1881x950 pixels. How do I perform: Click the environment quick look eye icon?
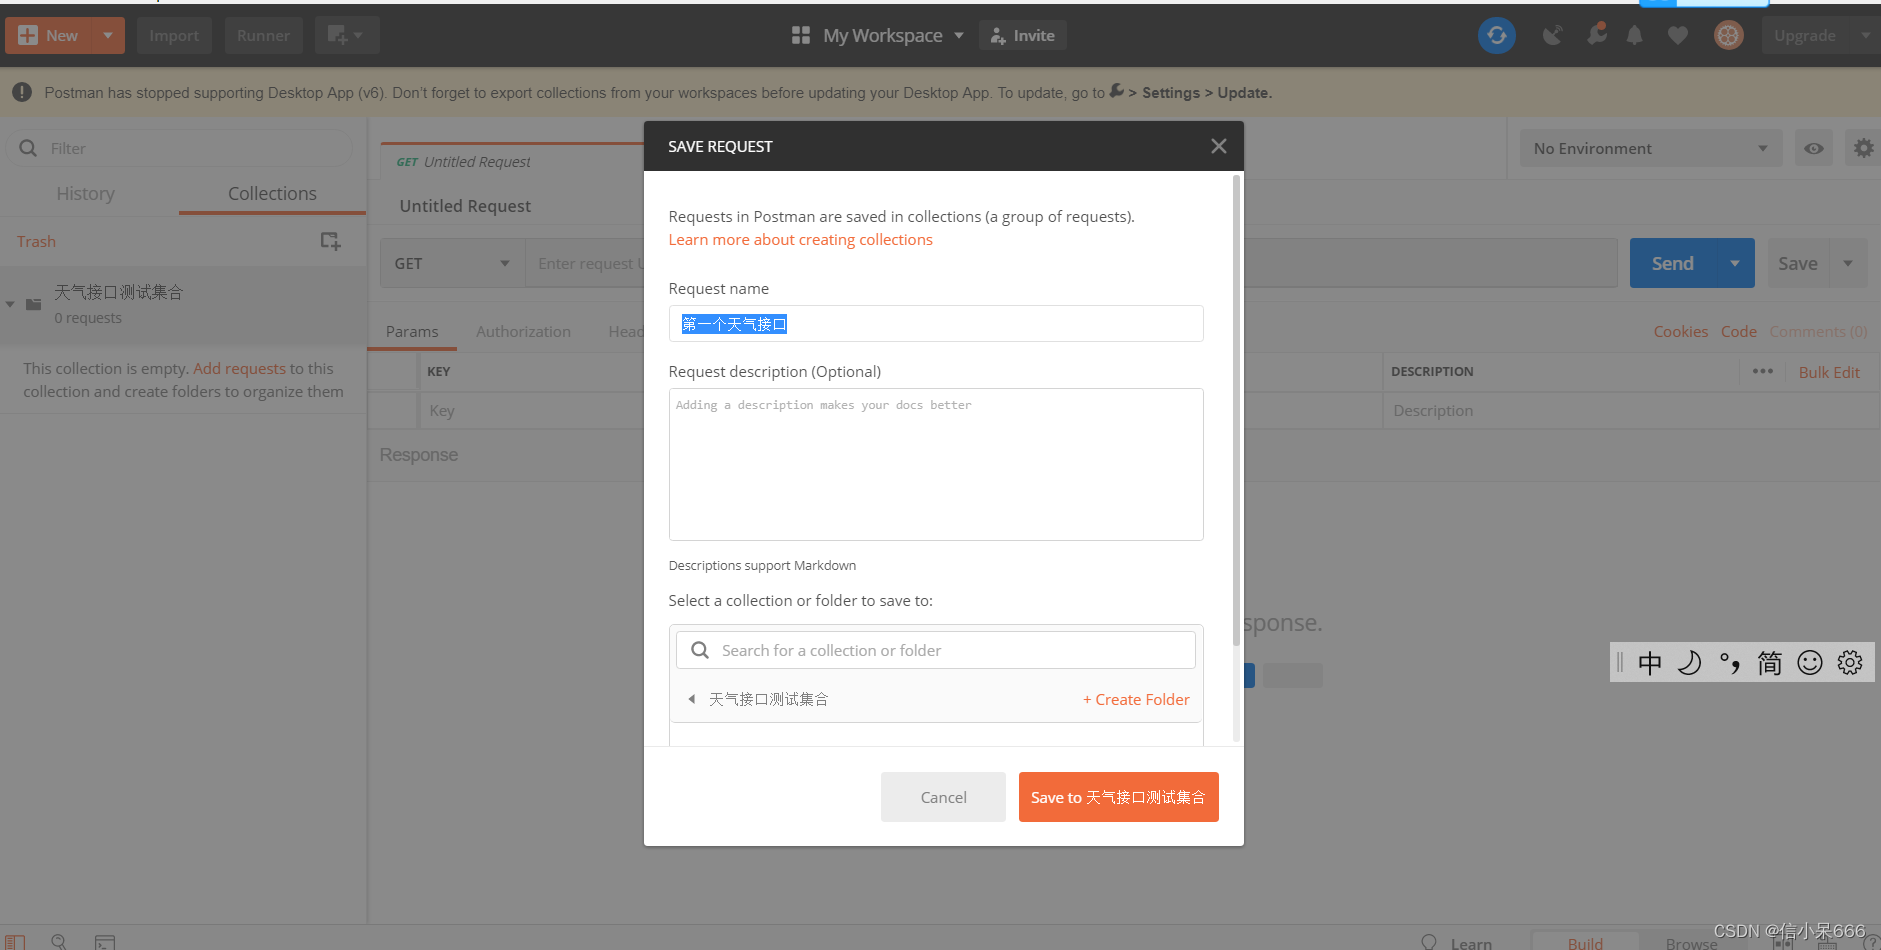1814,148
